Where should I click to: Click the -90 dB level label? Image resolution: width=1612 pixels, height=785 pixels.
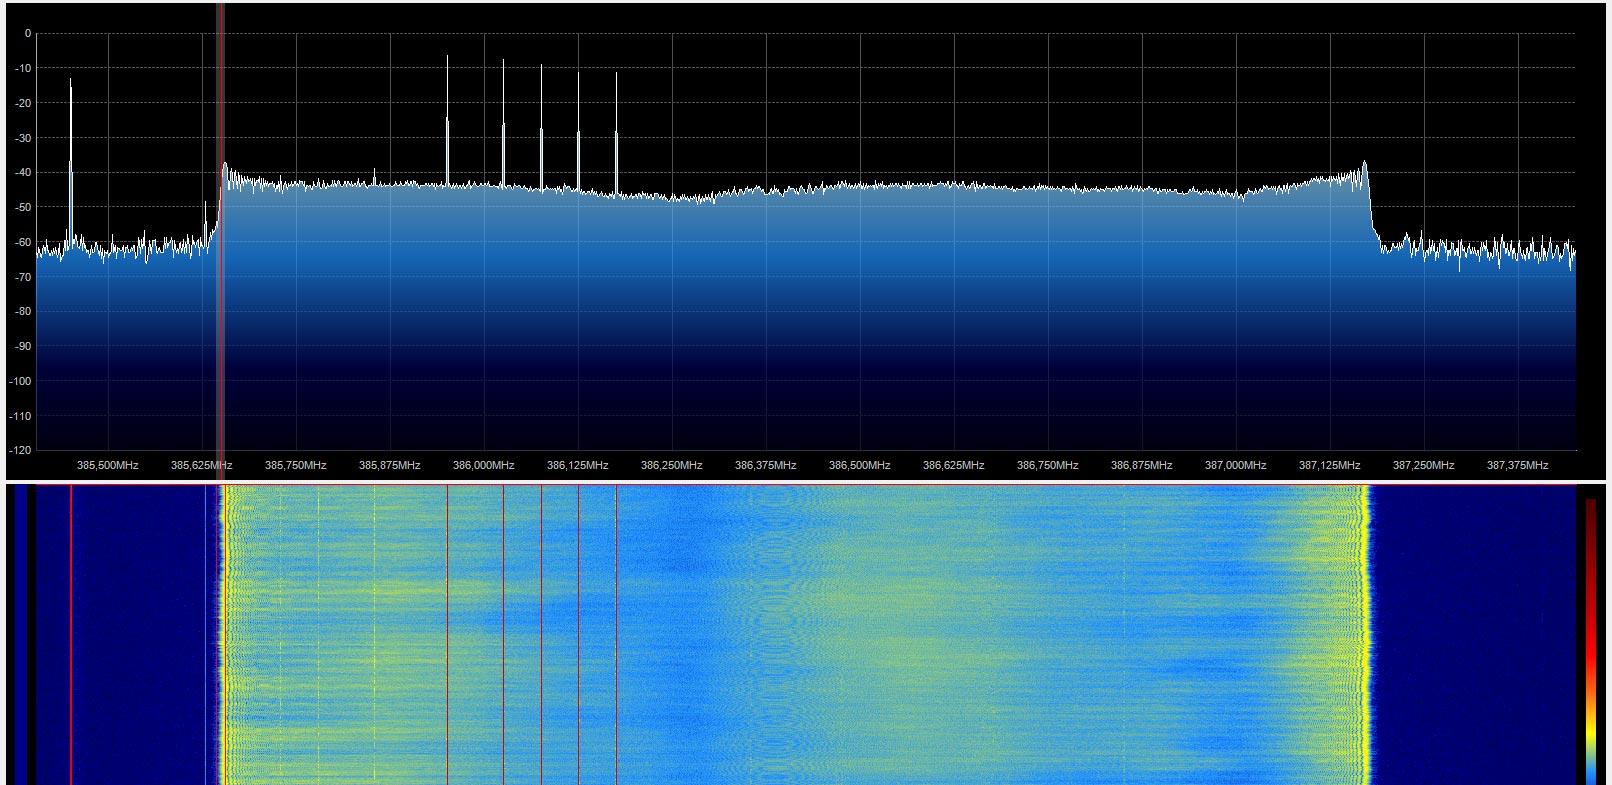click(x=22, y=346)
